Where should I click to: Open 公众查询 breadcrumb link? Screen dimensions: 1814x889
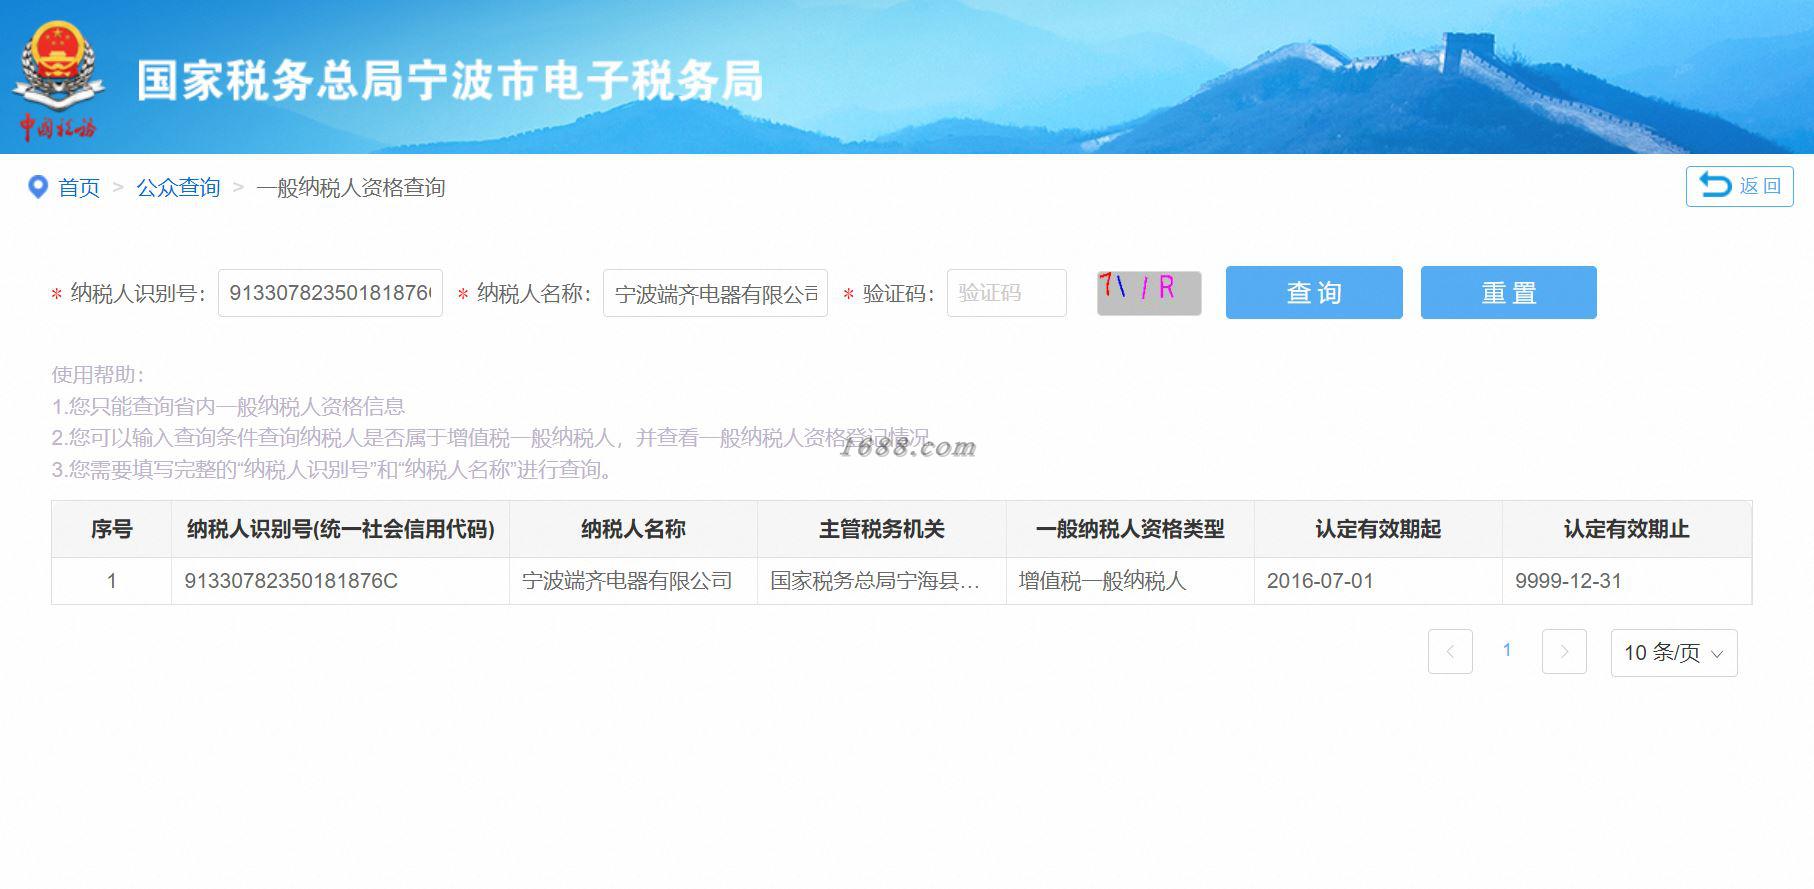[x=178, y=188]
